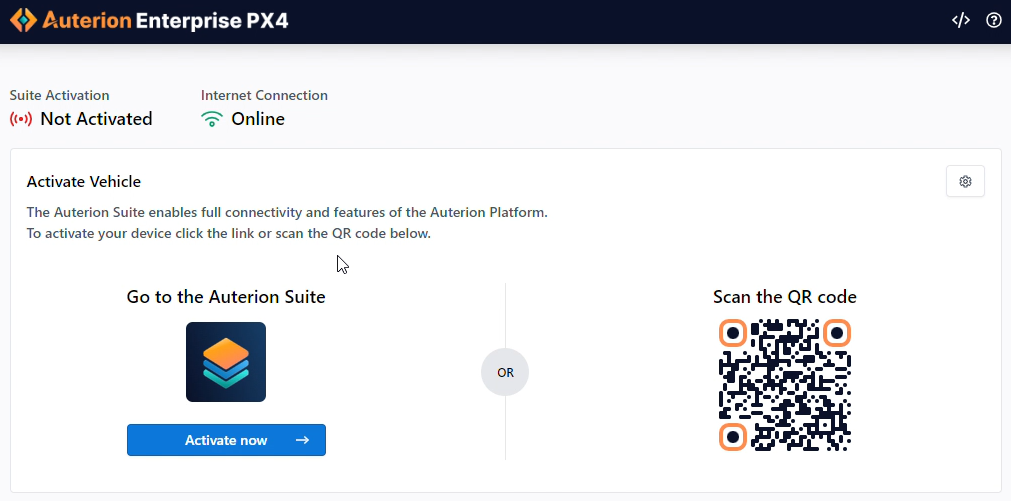Click the green Wi-Fi online icon
This screenshot has height=501, width=1011.
pyautogui.click(x=212, y=119)
